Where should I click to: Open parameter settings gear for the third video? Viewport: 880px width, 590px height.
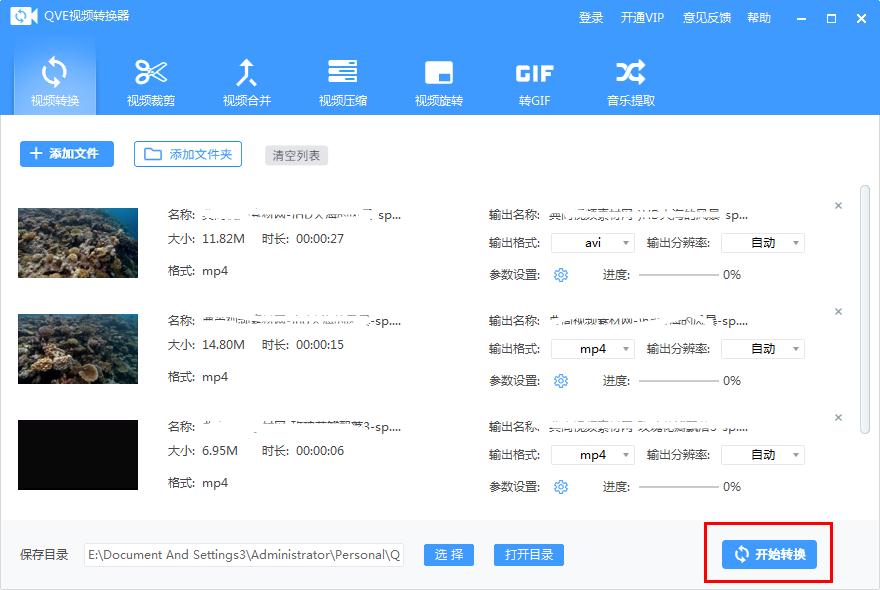pos(561,487)
